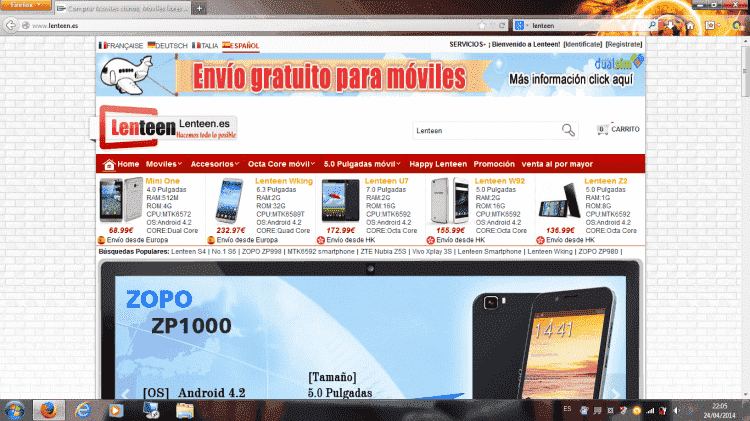
Task: Click the Lenteen W92 phone thumbnail
Action: point(450,201)
